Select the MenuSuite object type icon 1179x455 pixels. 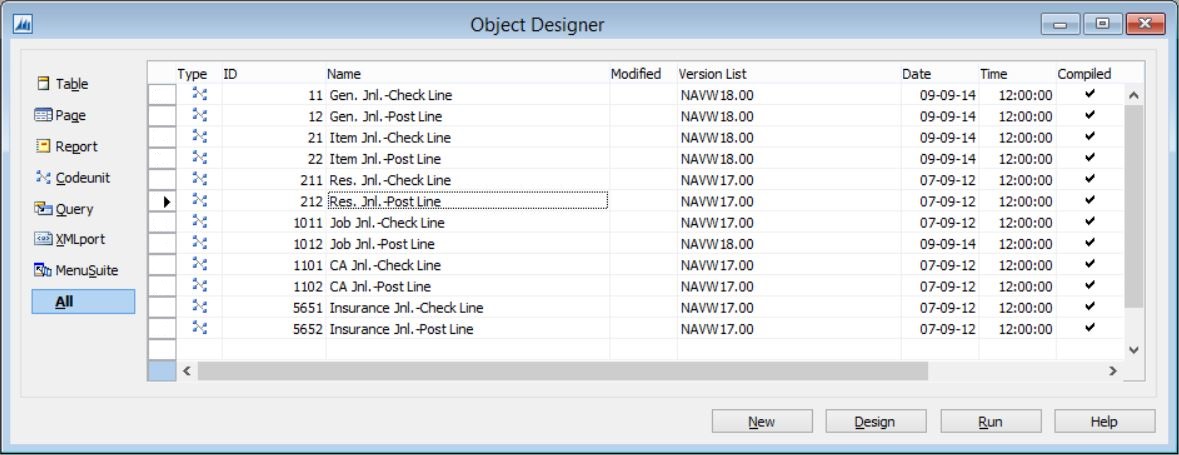click(x=43, y=270)
